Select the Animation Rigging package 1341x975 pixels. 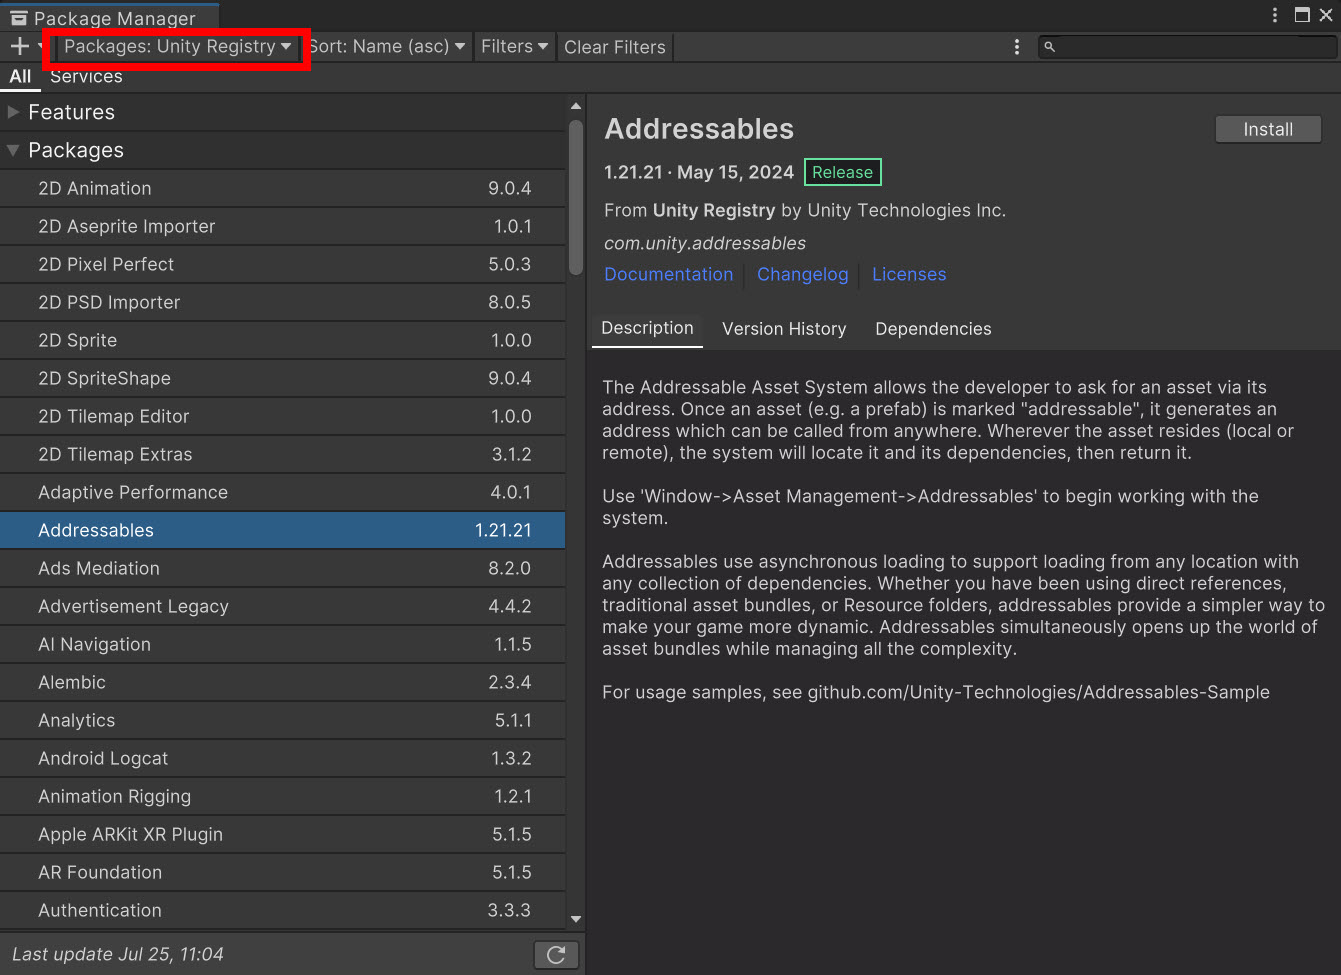coord(283,796)
